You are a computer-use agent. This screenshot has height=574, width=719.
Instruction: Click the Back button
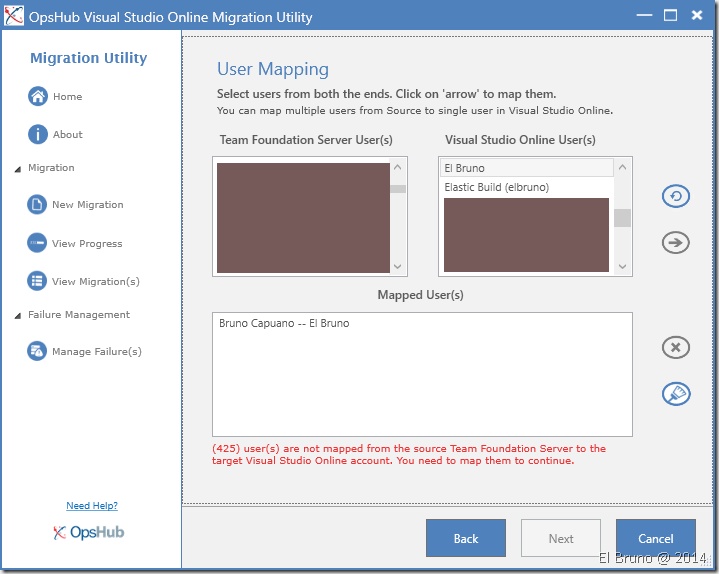[465, 538]
